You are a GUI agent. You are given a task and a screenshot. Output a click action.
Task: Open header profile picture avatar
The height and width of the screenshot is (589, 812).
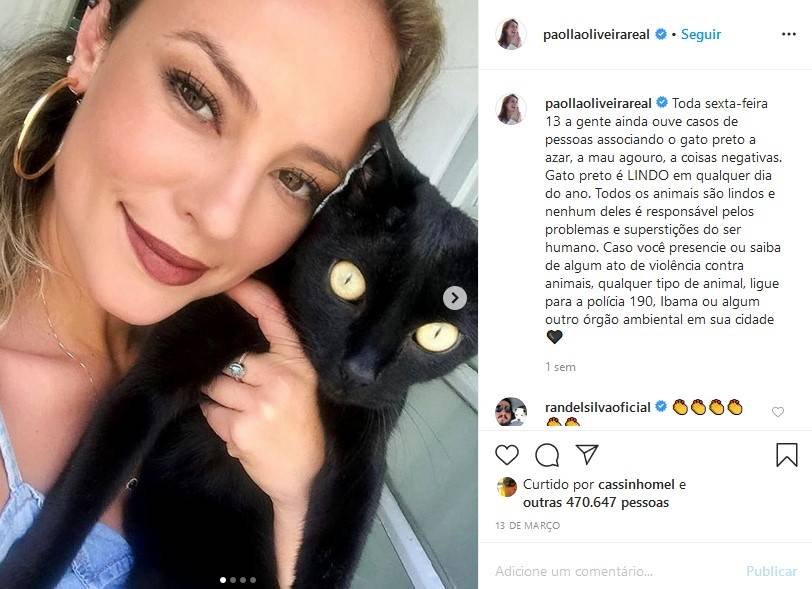point(511,34)
